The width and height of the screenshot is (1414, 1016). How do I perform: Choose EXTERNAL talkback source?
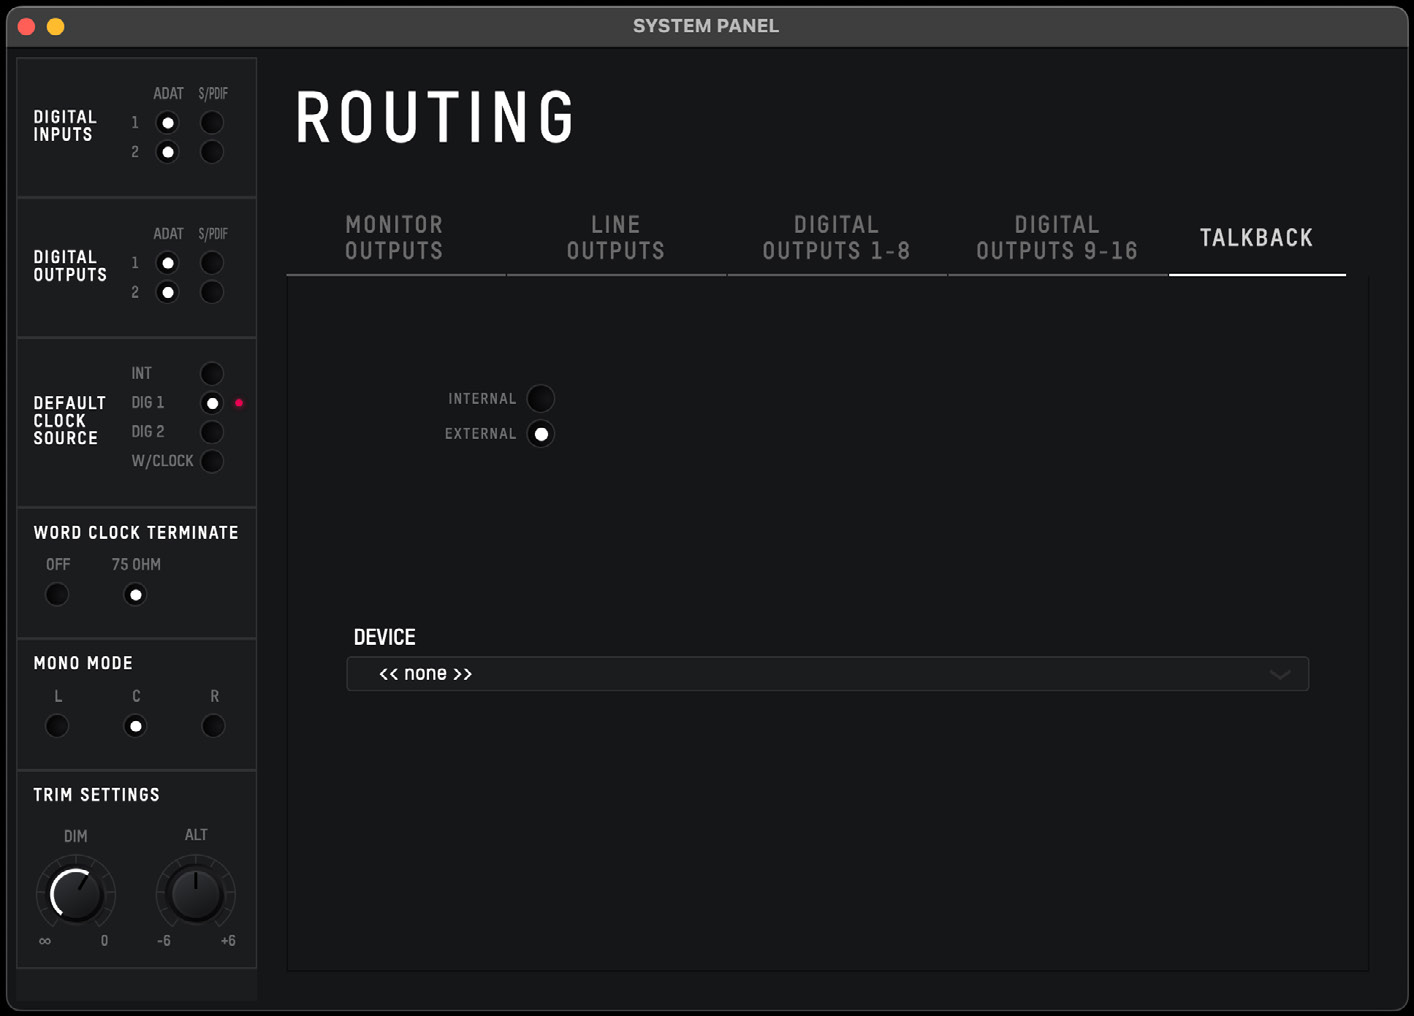pyautogui.click(x=541, y=434)
